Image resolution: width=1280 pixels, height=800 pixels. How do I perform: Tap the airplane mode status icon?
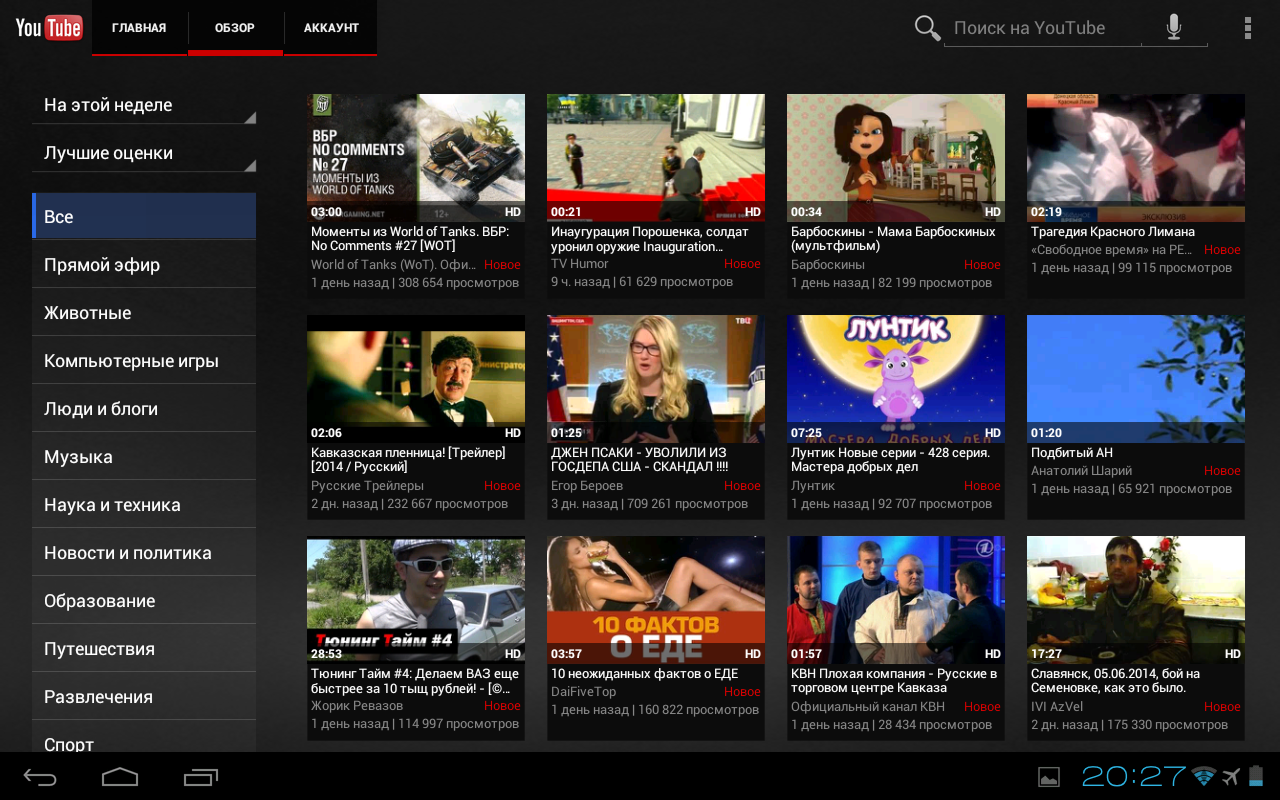(x=1231, y=776)
